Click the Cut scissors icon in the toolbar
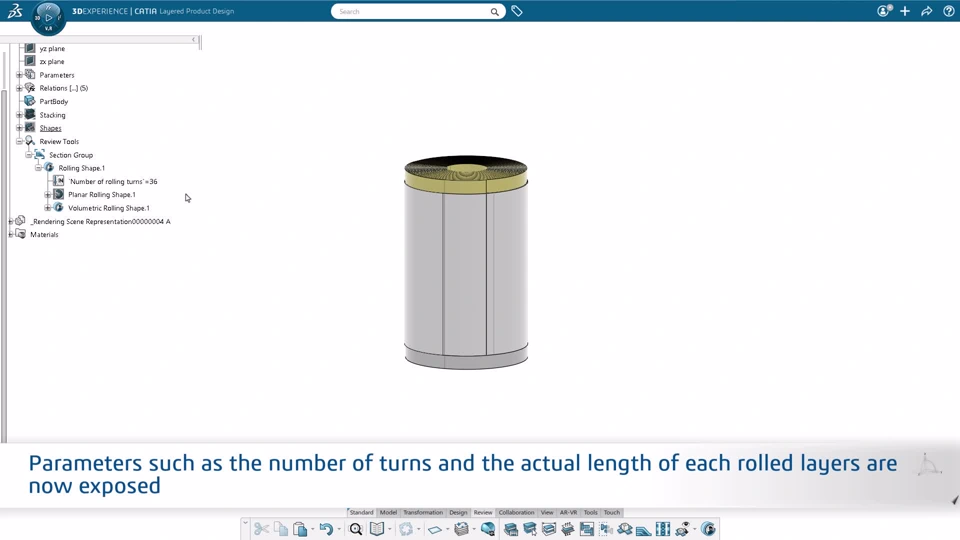Viewport: 960px width, 540px height. pos(261,529)
